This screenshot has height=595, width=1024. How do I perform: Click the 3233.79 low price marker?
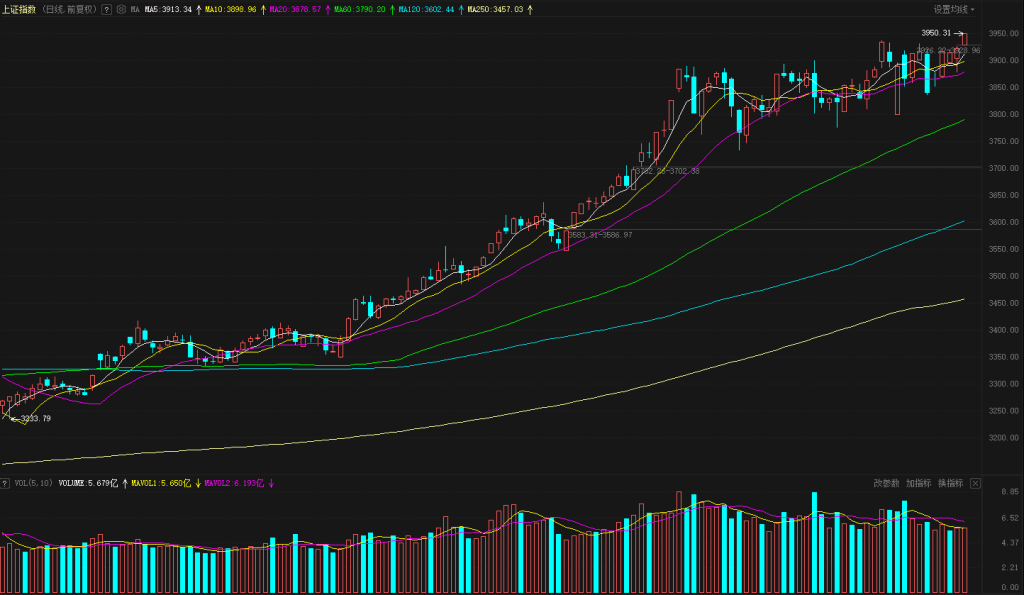click(35, 419)
